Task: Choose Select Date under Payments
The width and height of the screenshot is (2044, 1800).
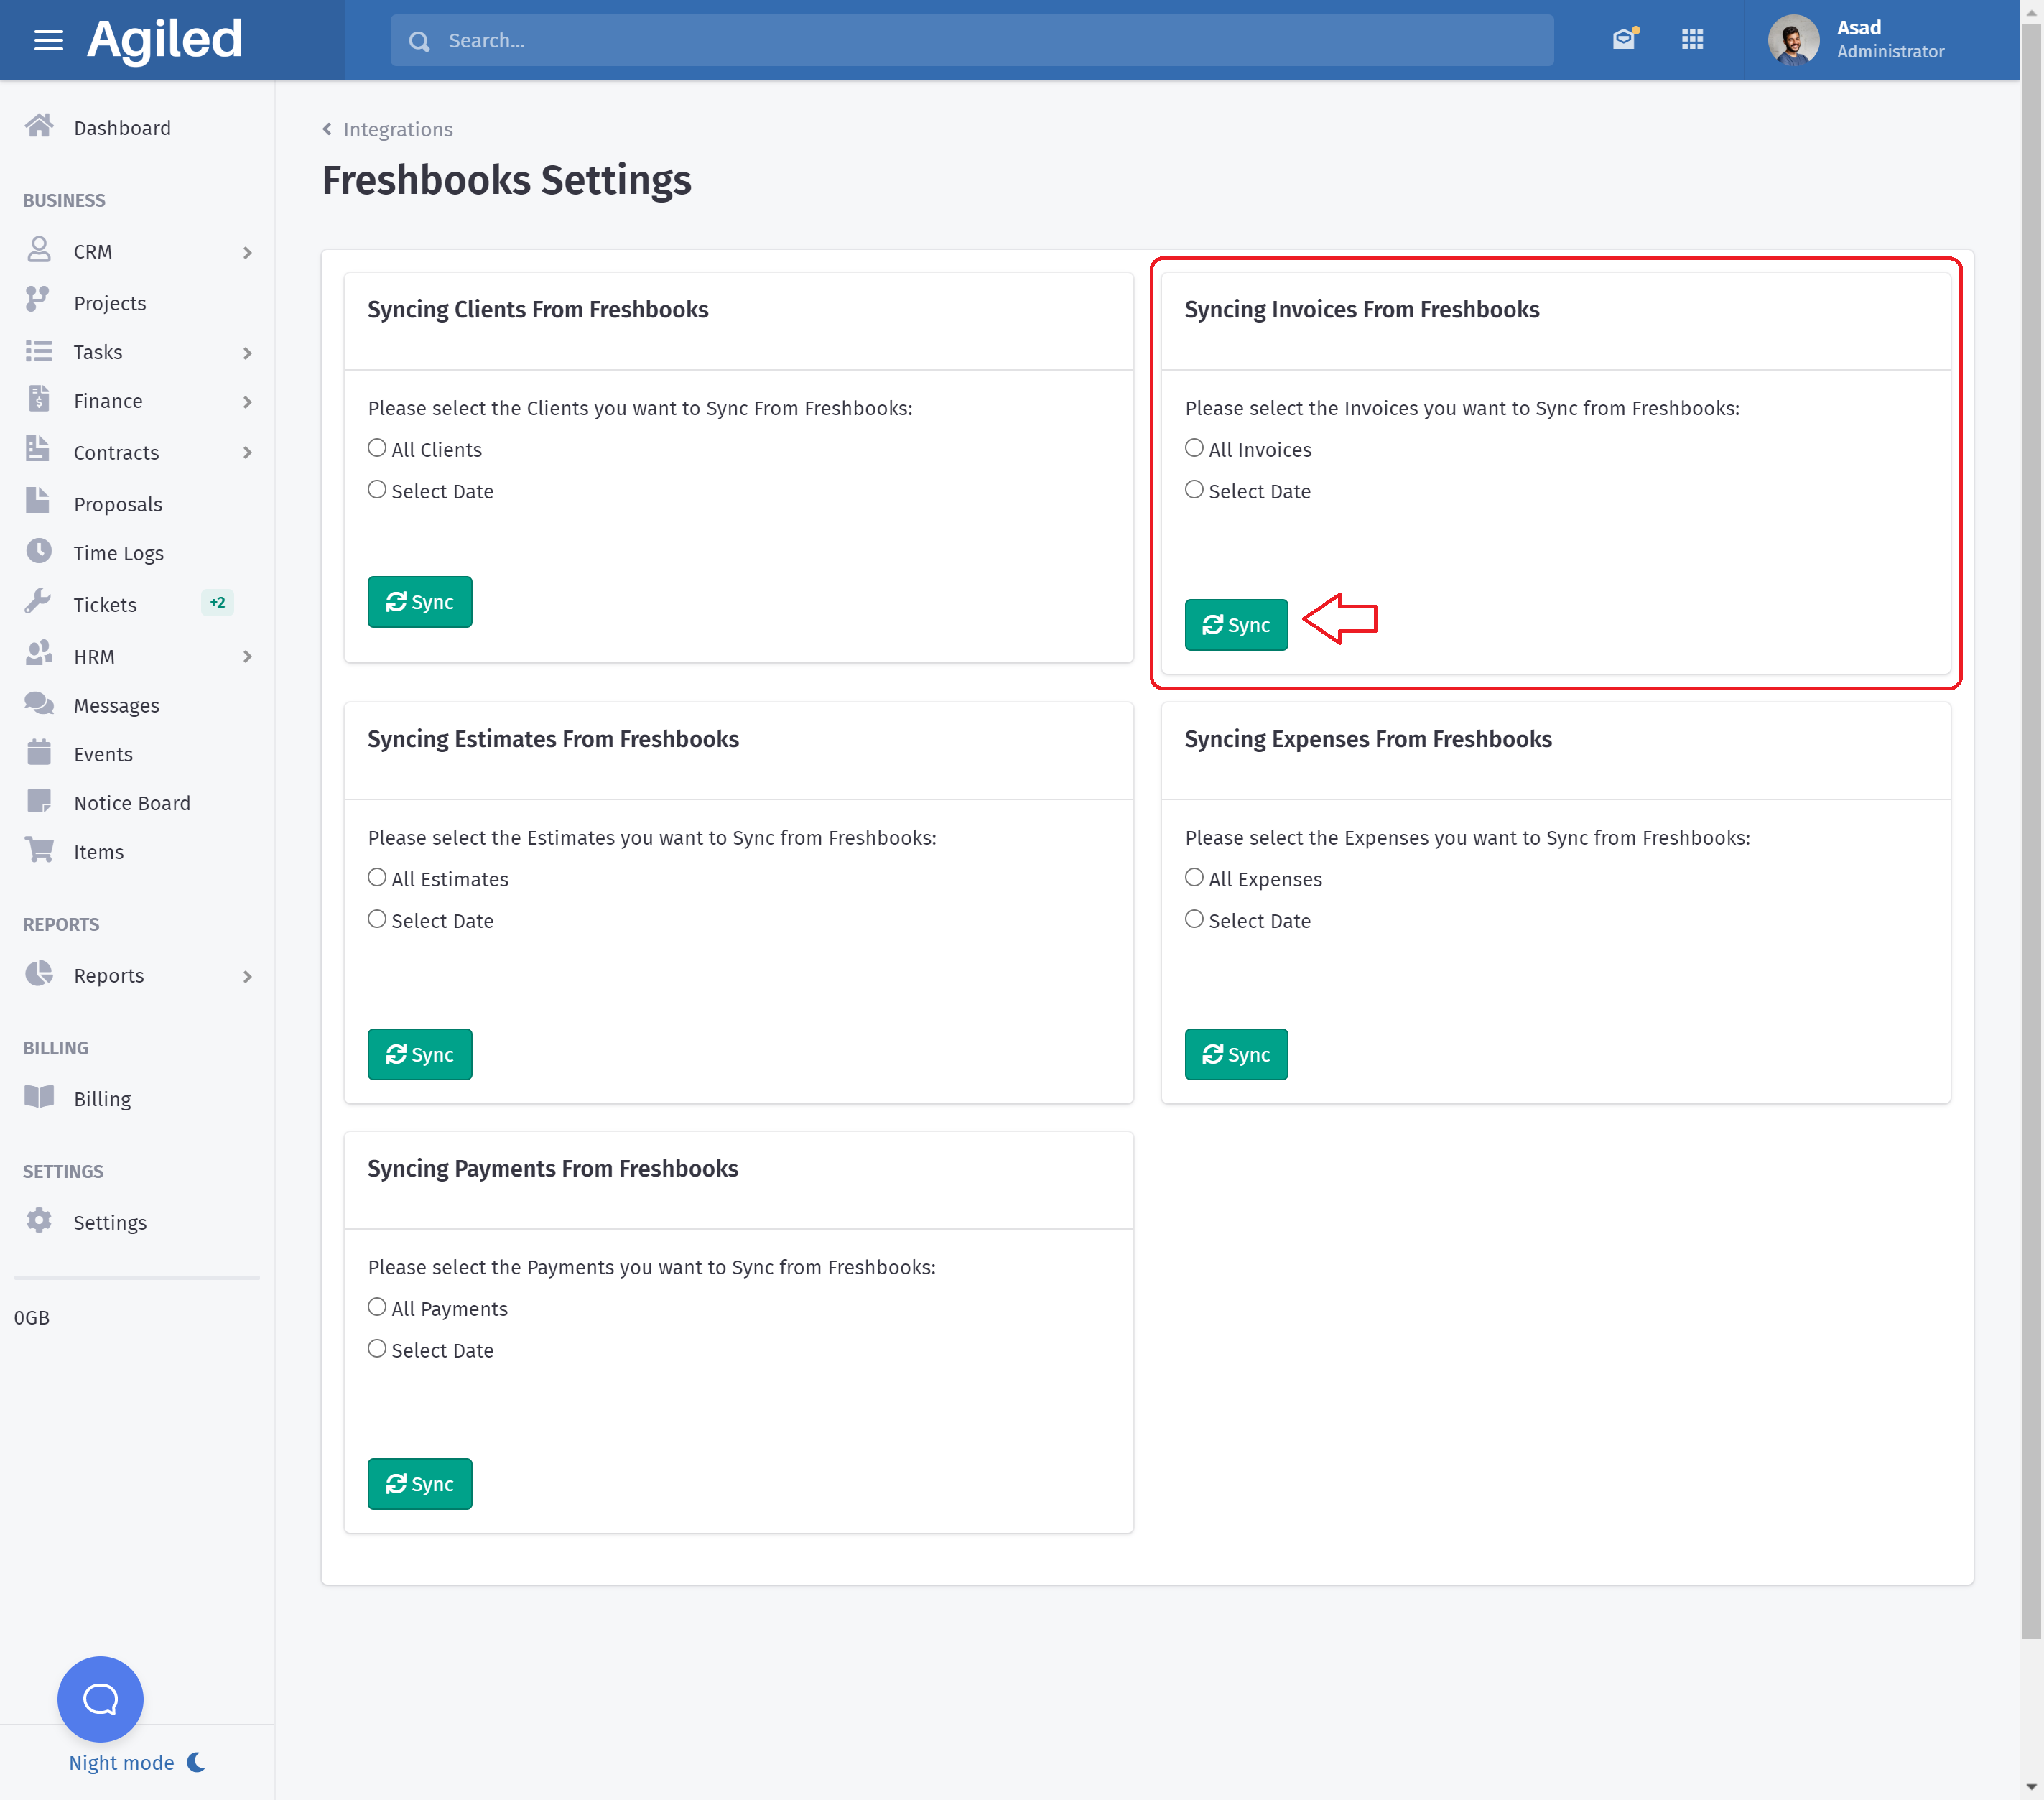Action: coord(377,1349)
